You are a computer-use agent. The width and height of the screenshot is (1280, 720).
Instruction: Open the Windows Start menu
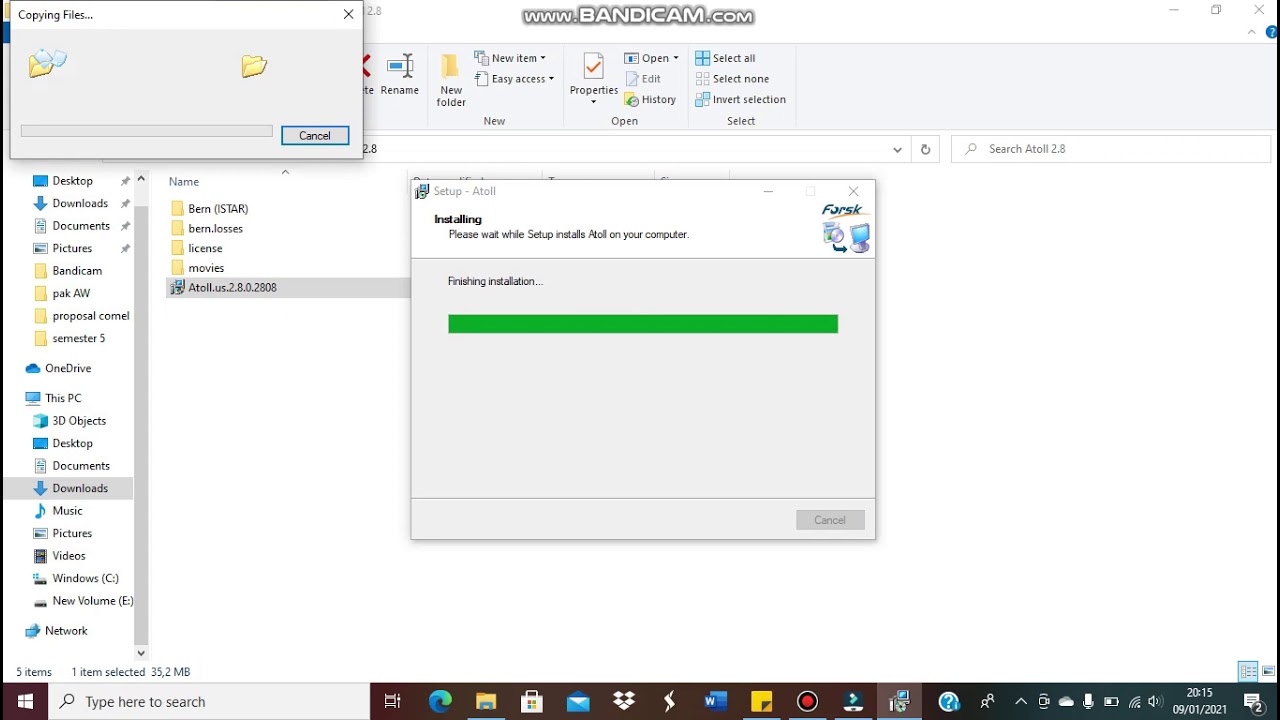(x=24, y=701)
